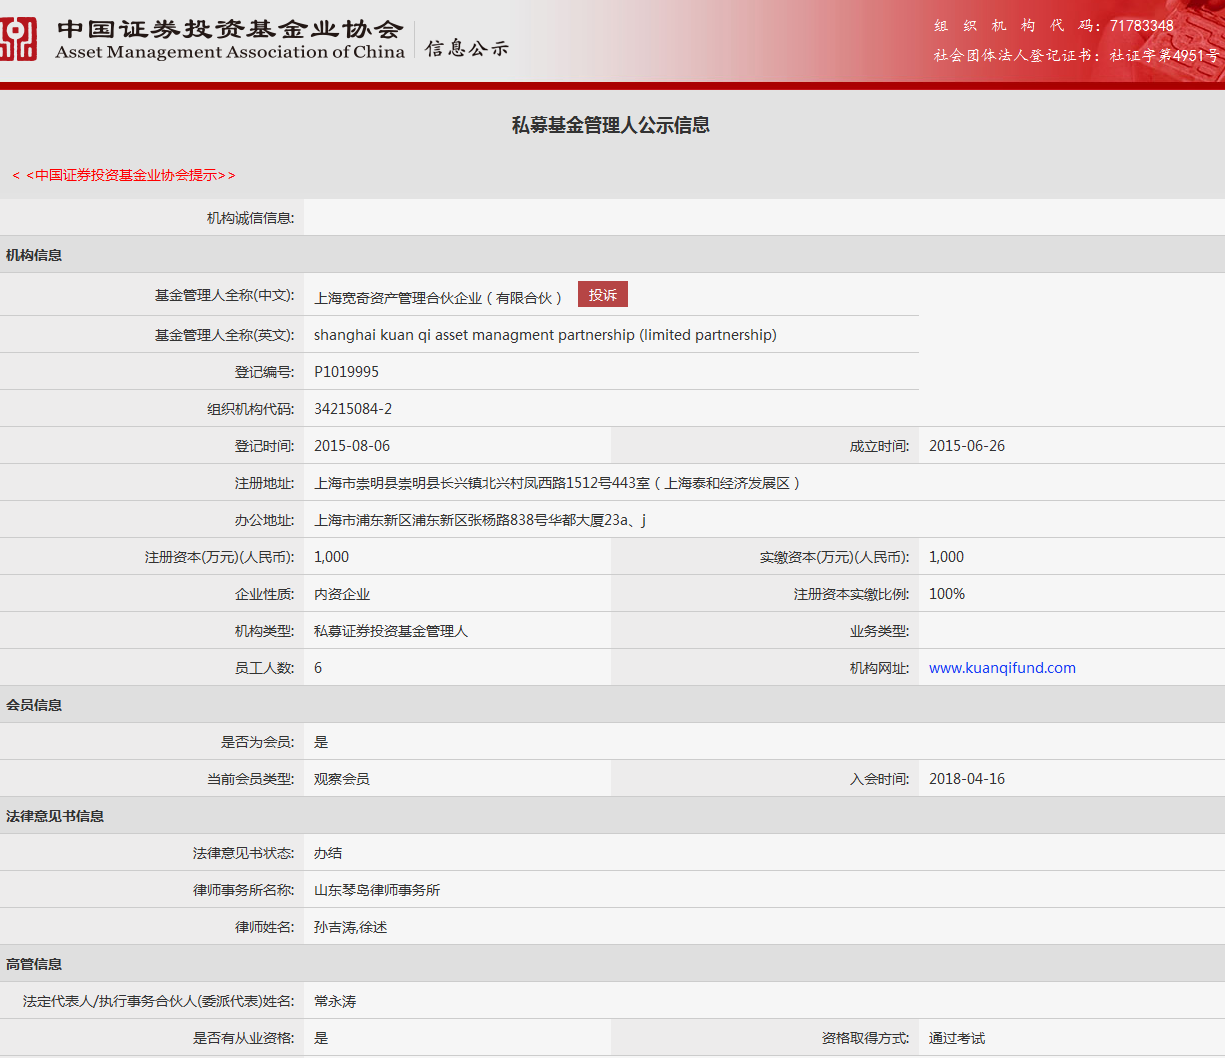The width and height of the screenshot is (1225, 1058).
Task: Click the Chinese name 上海宽奇资产管理合伙企业
Action: coord(438,298)
